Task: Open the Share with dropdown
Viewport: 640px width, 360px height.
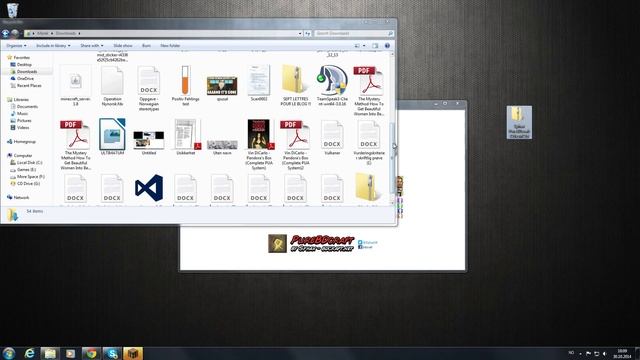Action: point(92,46)
